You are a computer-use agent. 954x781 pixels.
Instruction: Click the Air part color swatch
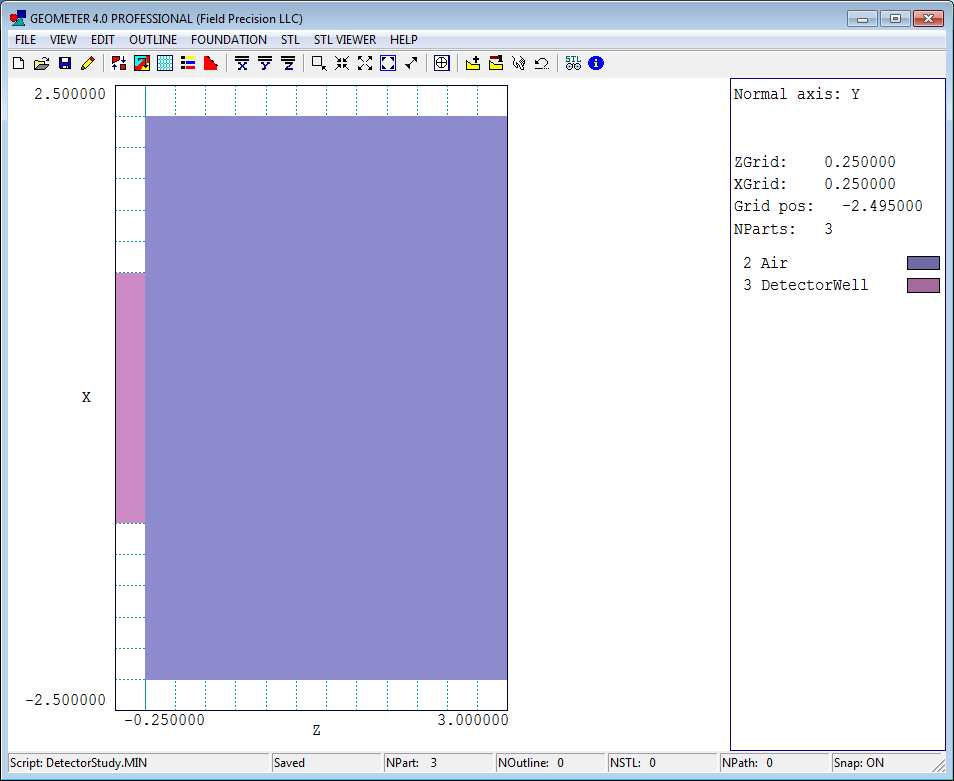(x=923, y=263)
